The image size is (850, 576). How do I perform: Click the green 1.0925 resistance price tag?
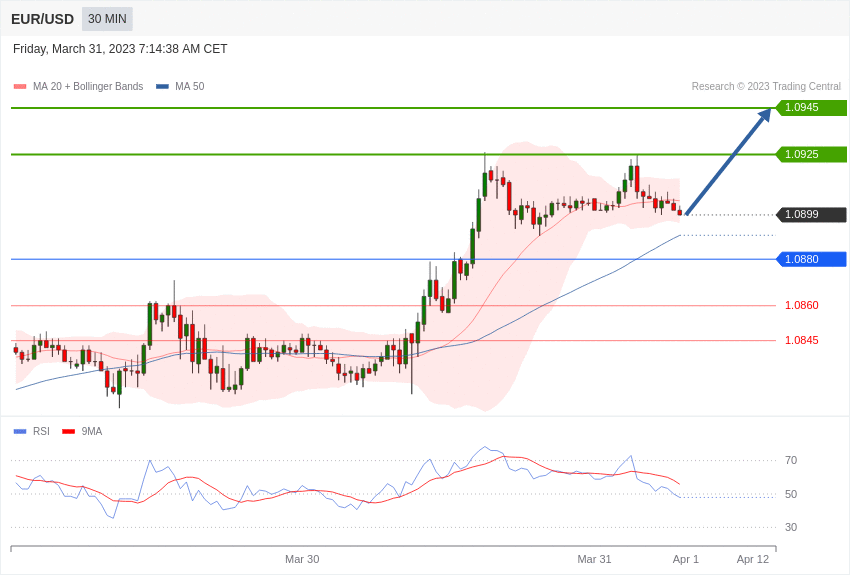pyautogui.click(x=811, y=154)
